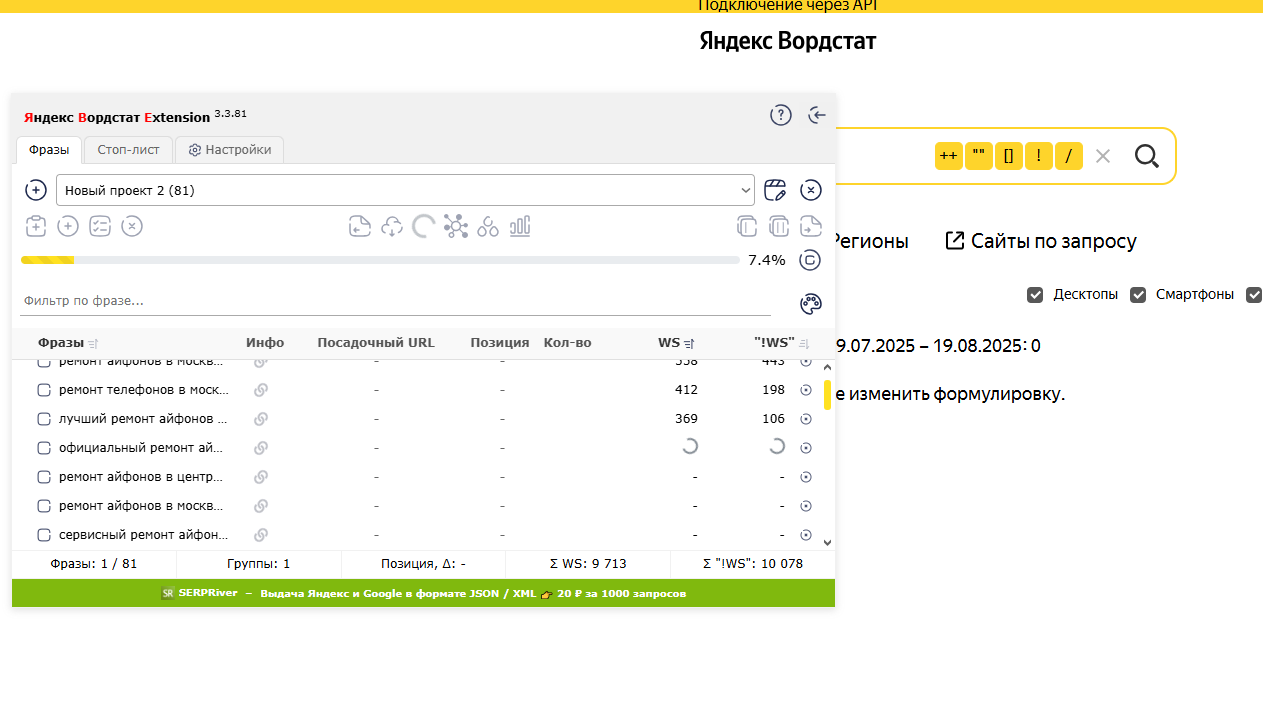Click the single-page copy icon in the right toolbar
Screen dimensions: 1263x712
(747, 226)
